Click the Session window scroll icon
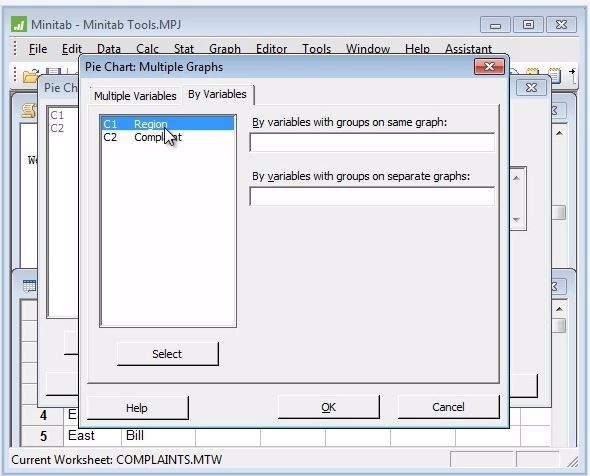The width and height of the screenshot is (590, 476). tap(28, 111)
